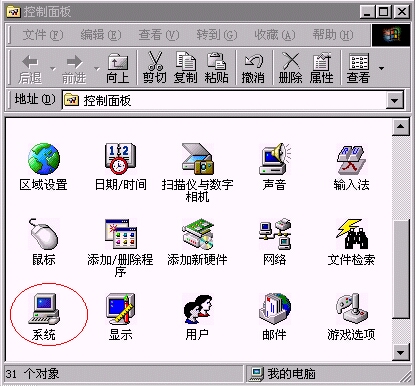The image size is (415, 386).
Task: Expand the 地址 bar dropdown list
Action: click(395, 100)
